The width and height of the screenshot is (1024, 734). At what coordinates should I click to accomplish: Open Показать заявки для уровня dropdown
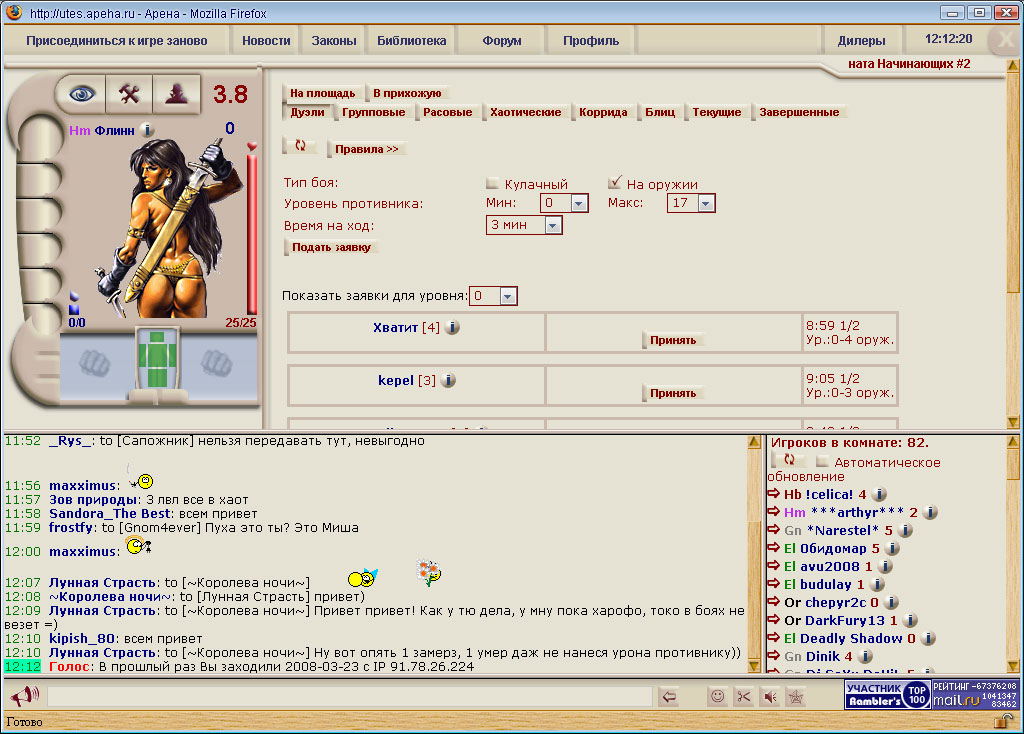pos(493,296)
